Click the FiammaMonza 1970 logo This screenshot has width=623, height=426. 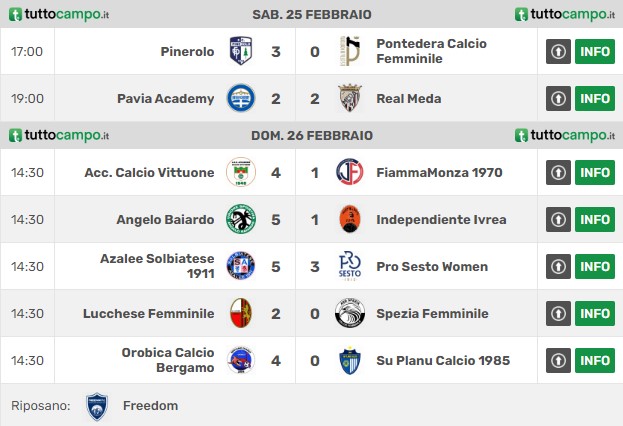350,173
